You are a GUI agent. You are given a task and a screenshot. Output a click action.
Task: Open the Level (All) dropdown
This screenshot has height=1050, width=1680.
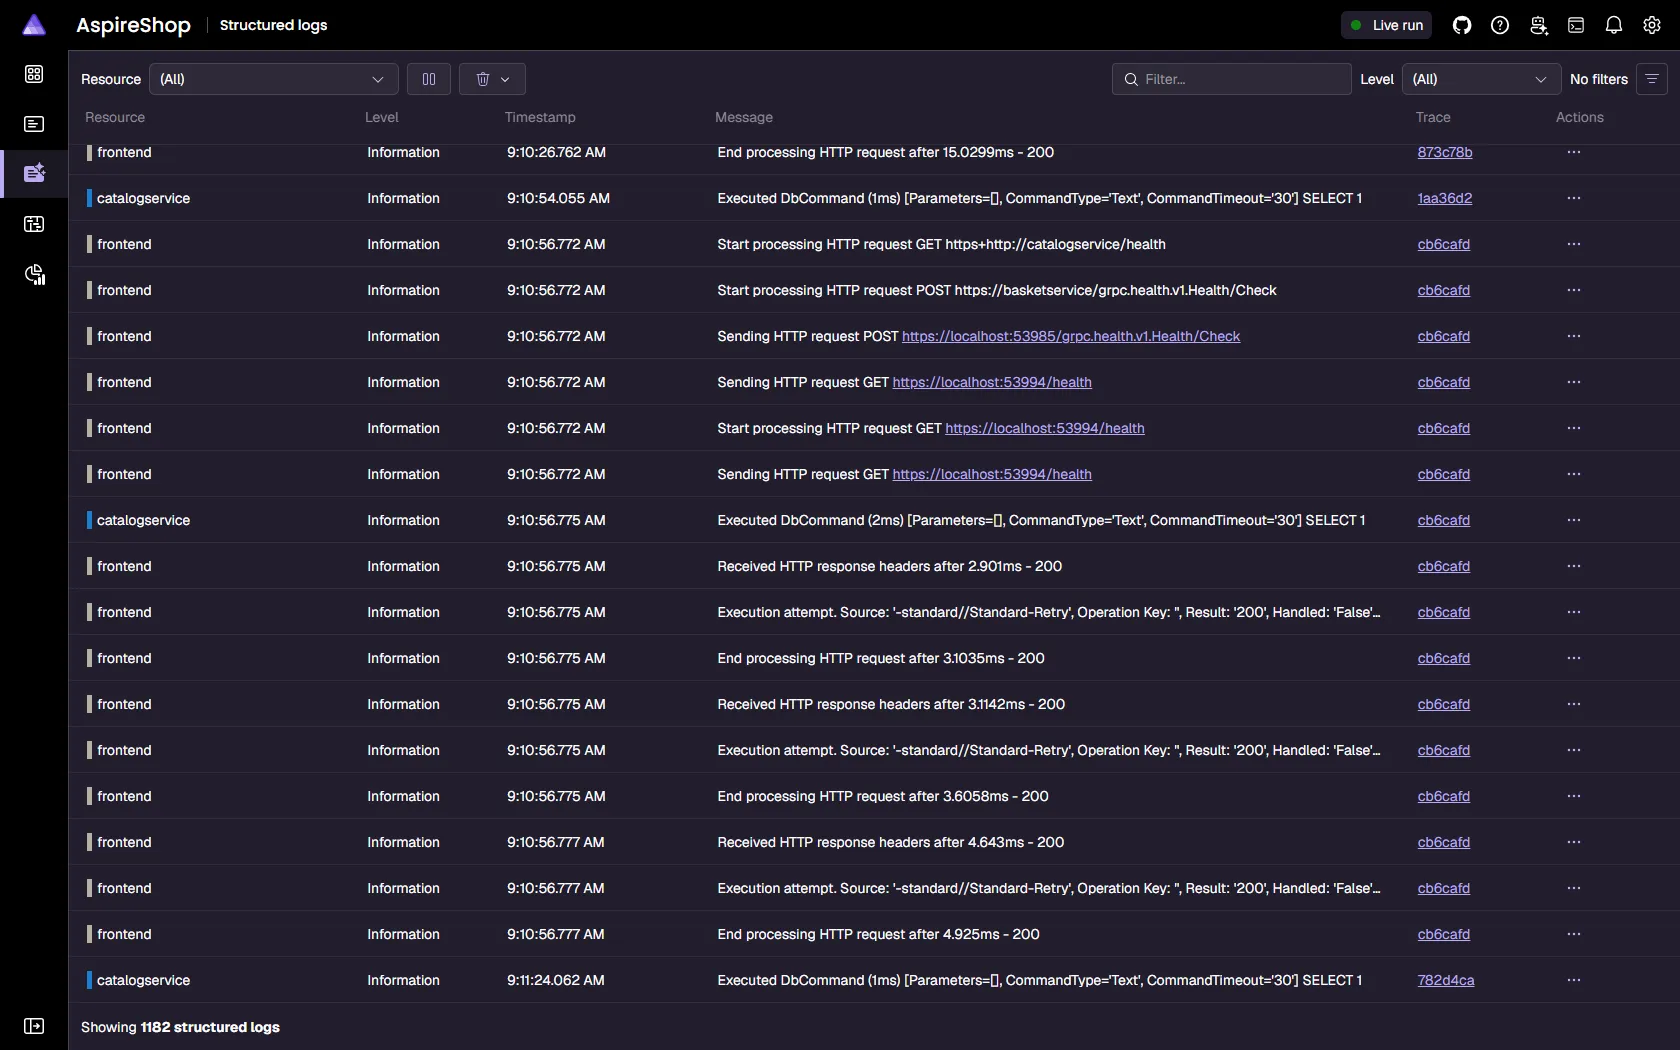click(x=1481, y=79)
